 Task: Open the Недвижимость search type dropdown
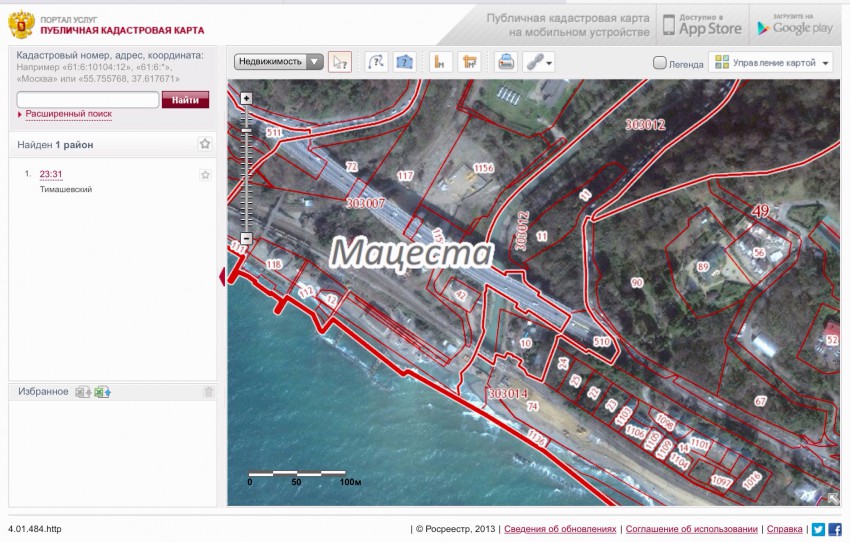coord(279,62)
